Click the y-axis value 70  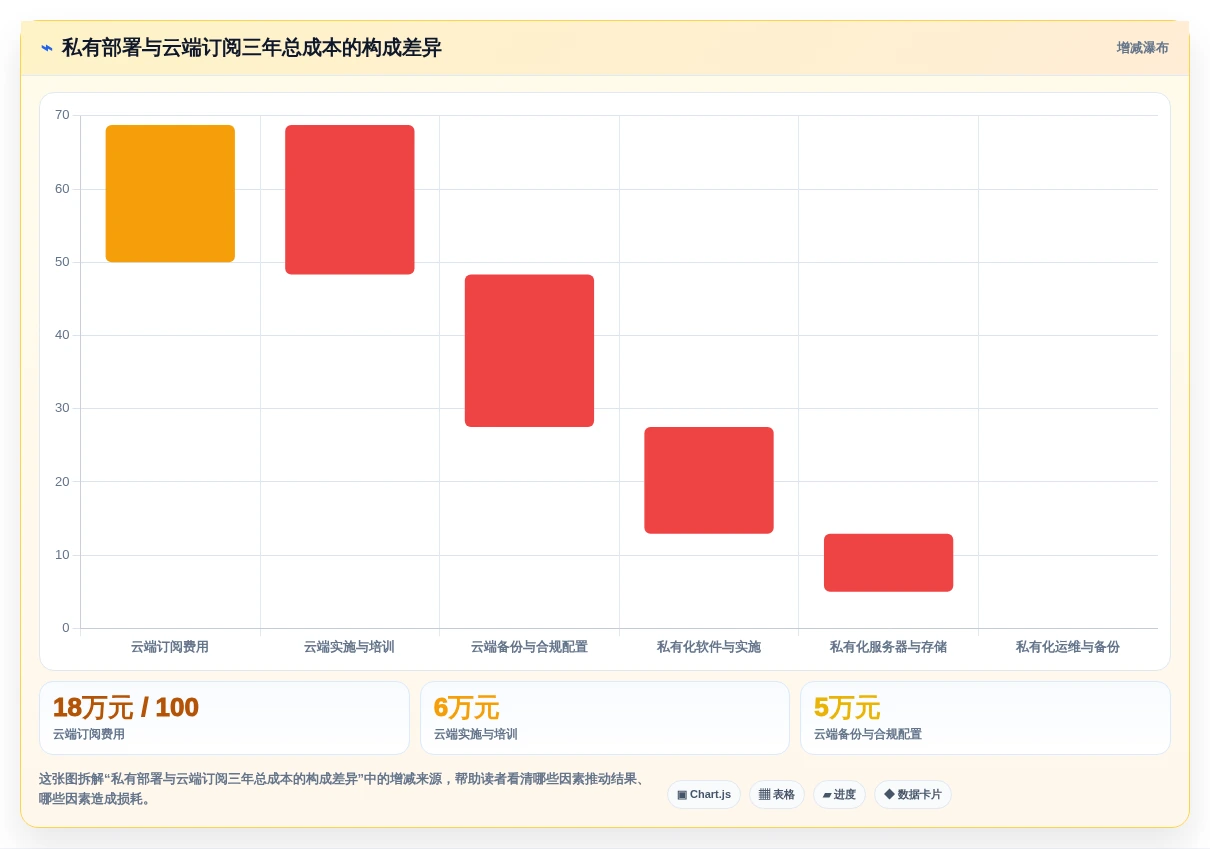tap(62, 115)
